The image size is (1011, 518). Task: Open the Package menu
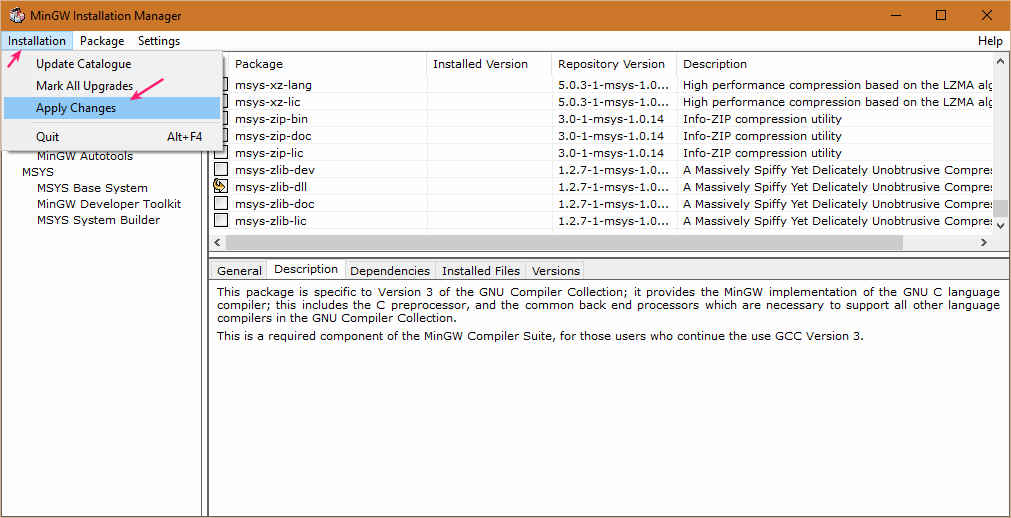point(102,41)
